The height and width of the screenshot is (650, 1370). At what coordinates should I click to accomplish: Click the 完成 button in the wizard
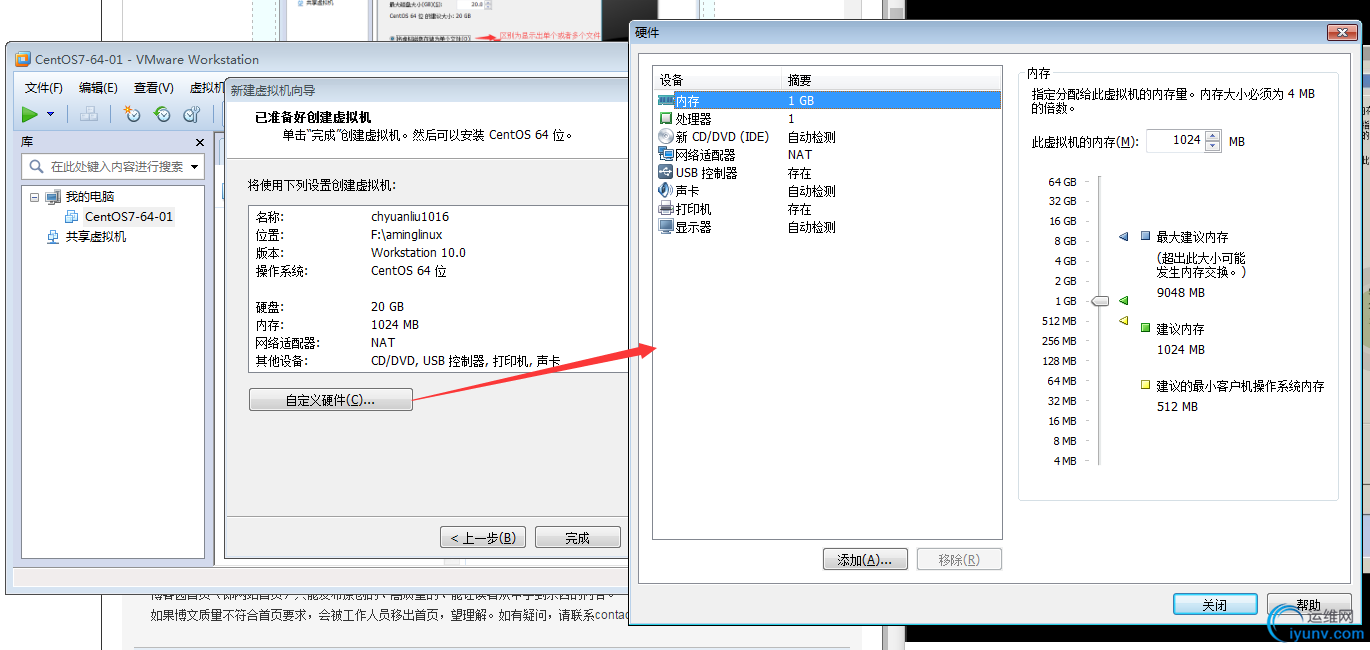click(577, 538)
